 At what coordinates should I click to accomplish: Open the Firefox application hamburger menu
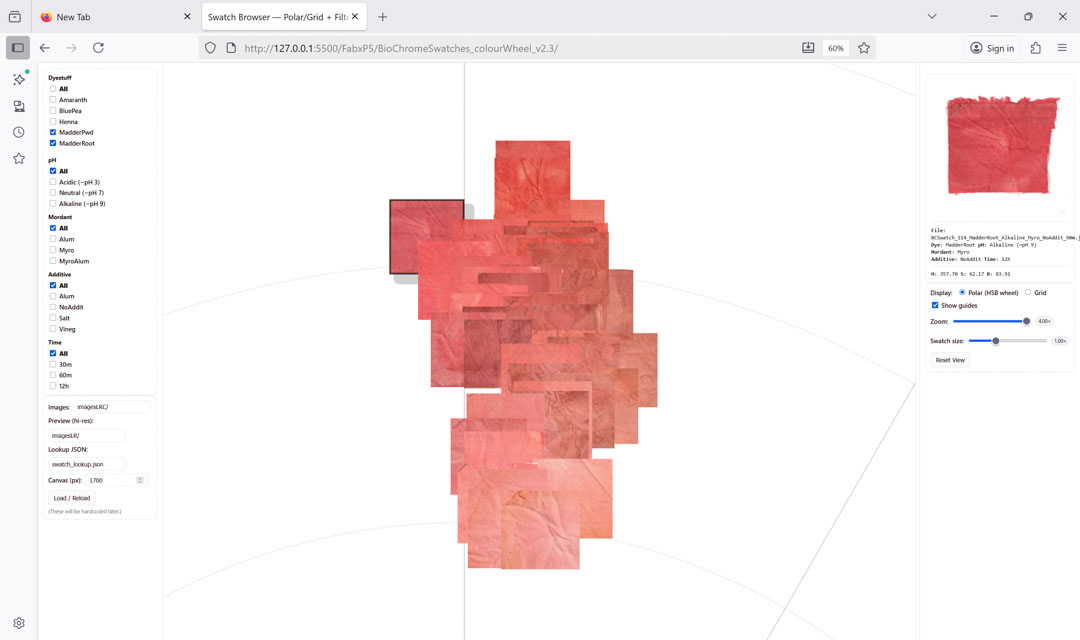click(1062, 48)
